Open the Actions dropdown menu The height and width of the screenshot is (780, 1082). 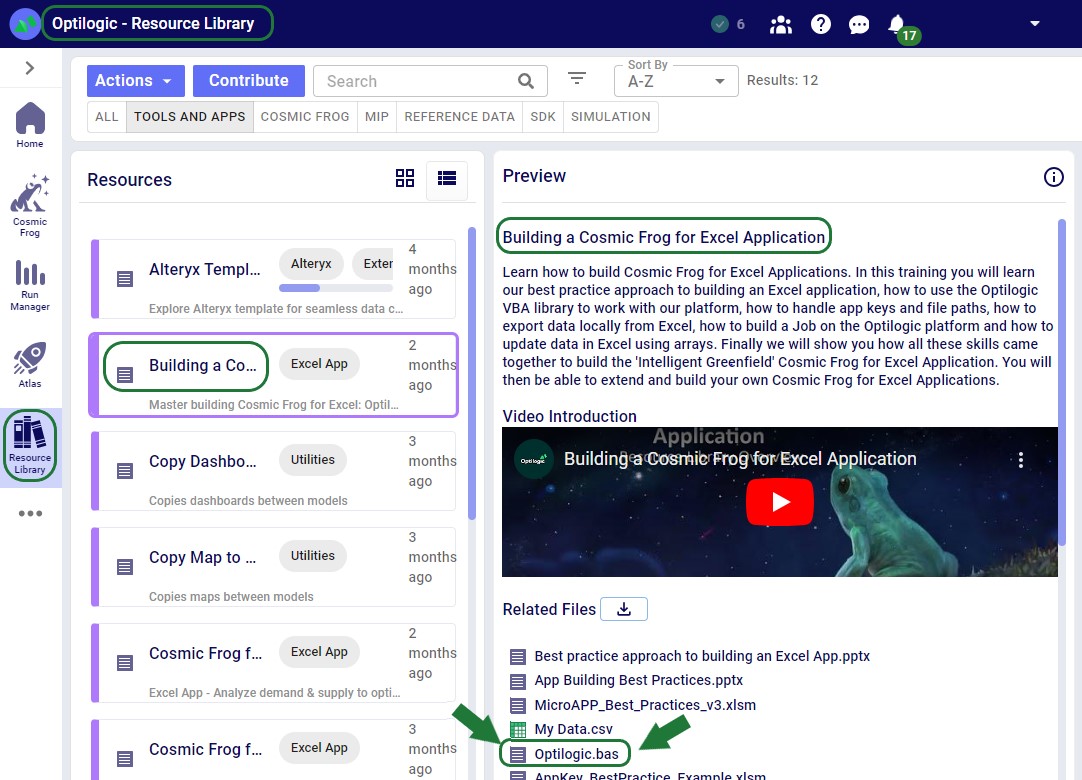[136, 81]
